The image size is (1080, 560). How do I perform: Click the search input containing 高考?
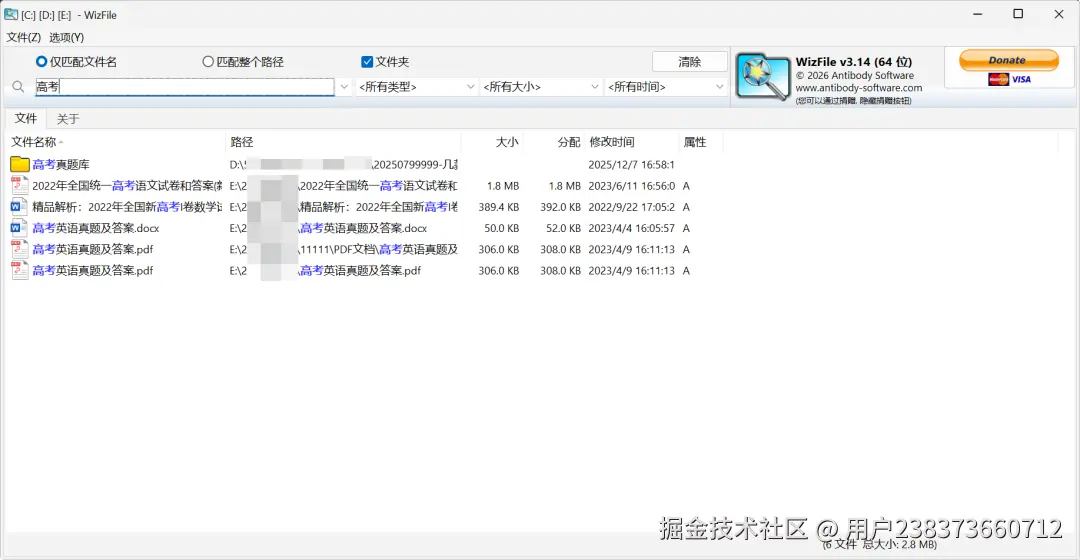coord(185,87)
